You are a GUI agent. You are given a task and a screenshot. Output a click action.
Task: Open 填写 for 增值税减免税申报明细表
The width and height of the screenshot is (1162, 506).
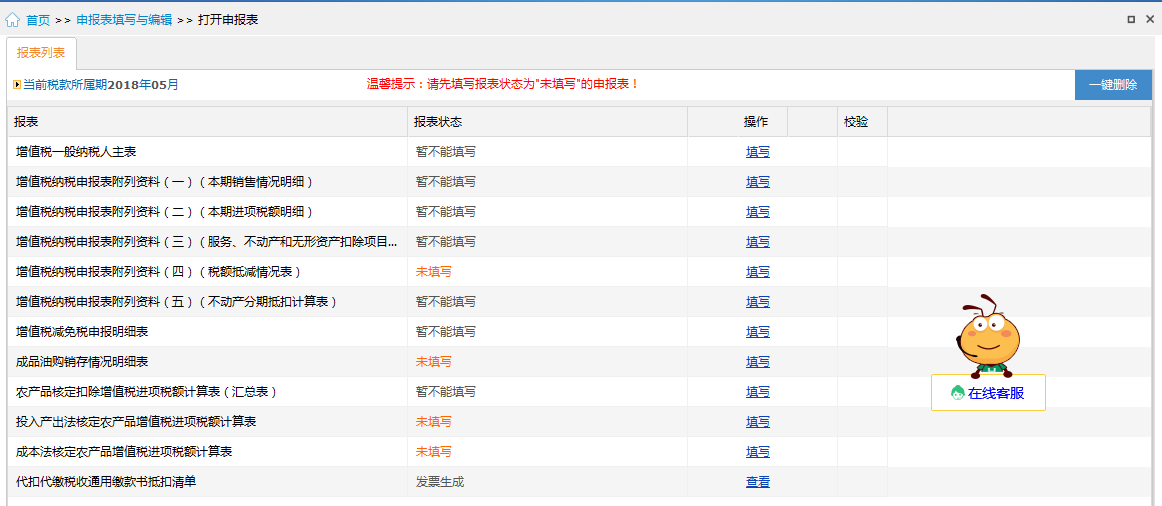pos(757,332)
